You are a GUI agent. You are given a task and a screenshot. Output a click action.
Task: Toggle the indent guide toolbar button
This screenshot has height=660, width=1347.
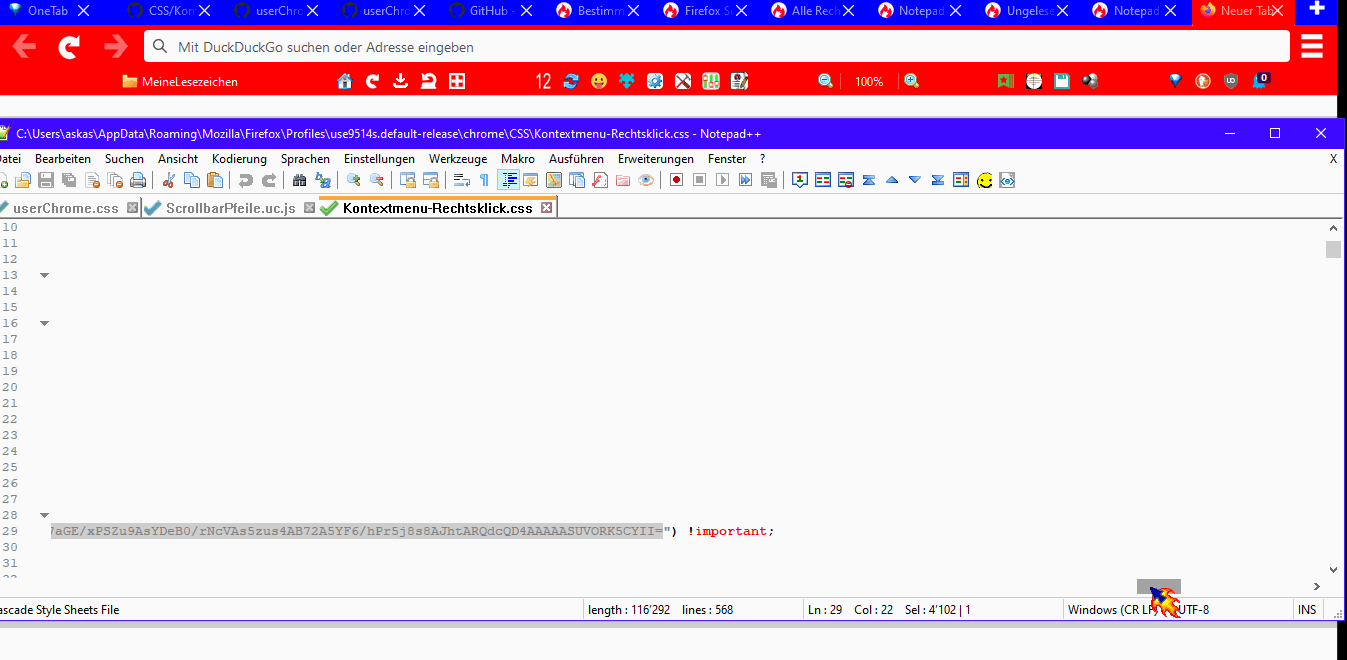(509, 180)
